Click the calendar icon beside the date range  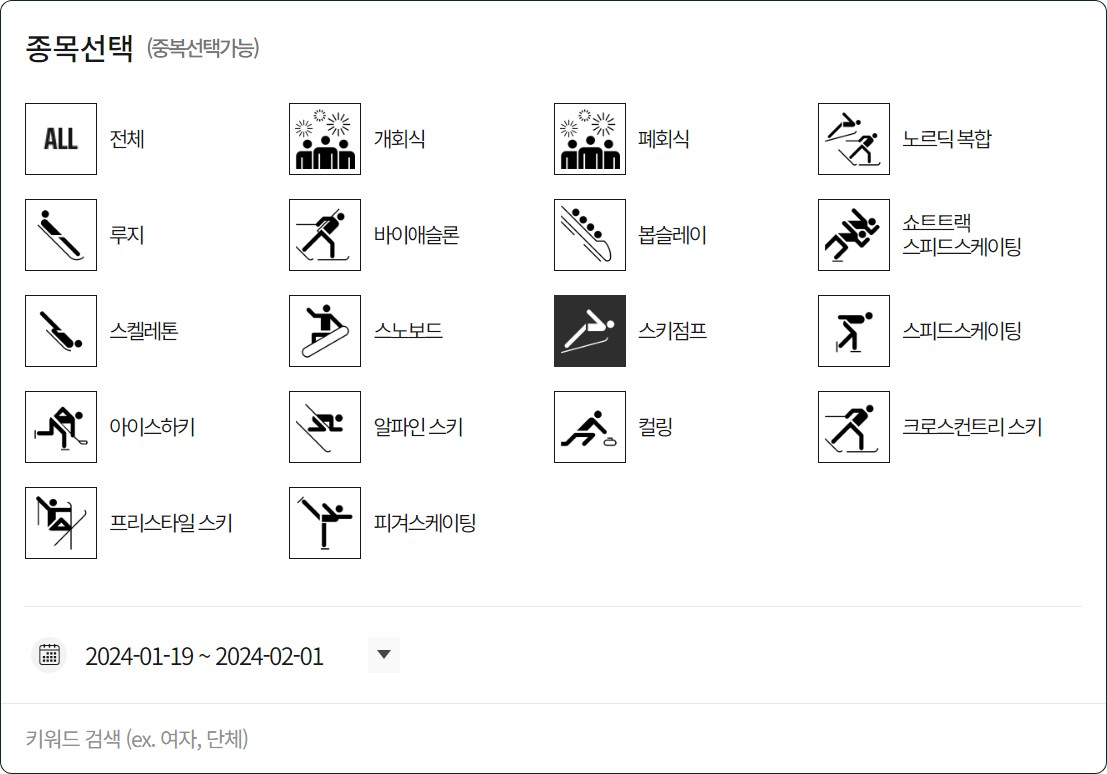pyautogui.click(x=48, y=656)
